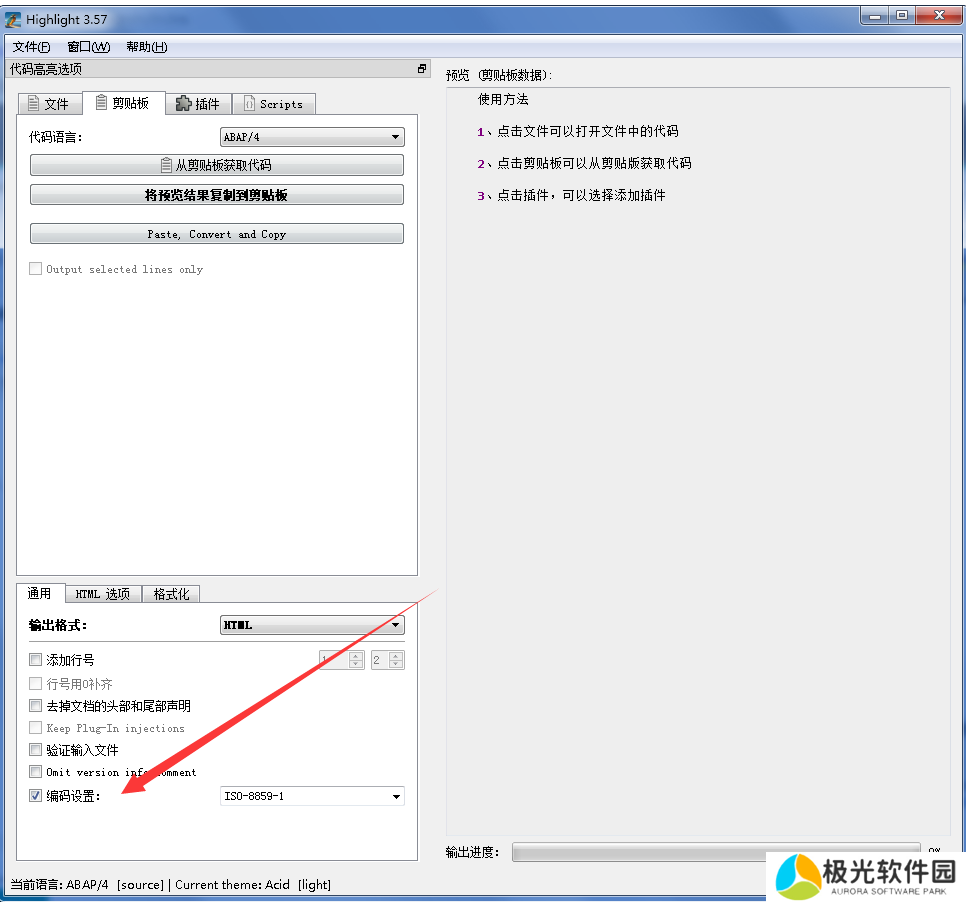
Task: Select the HTML 选项 tab
Action: click(103, 594)
